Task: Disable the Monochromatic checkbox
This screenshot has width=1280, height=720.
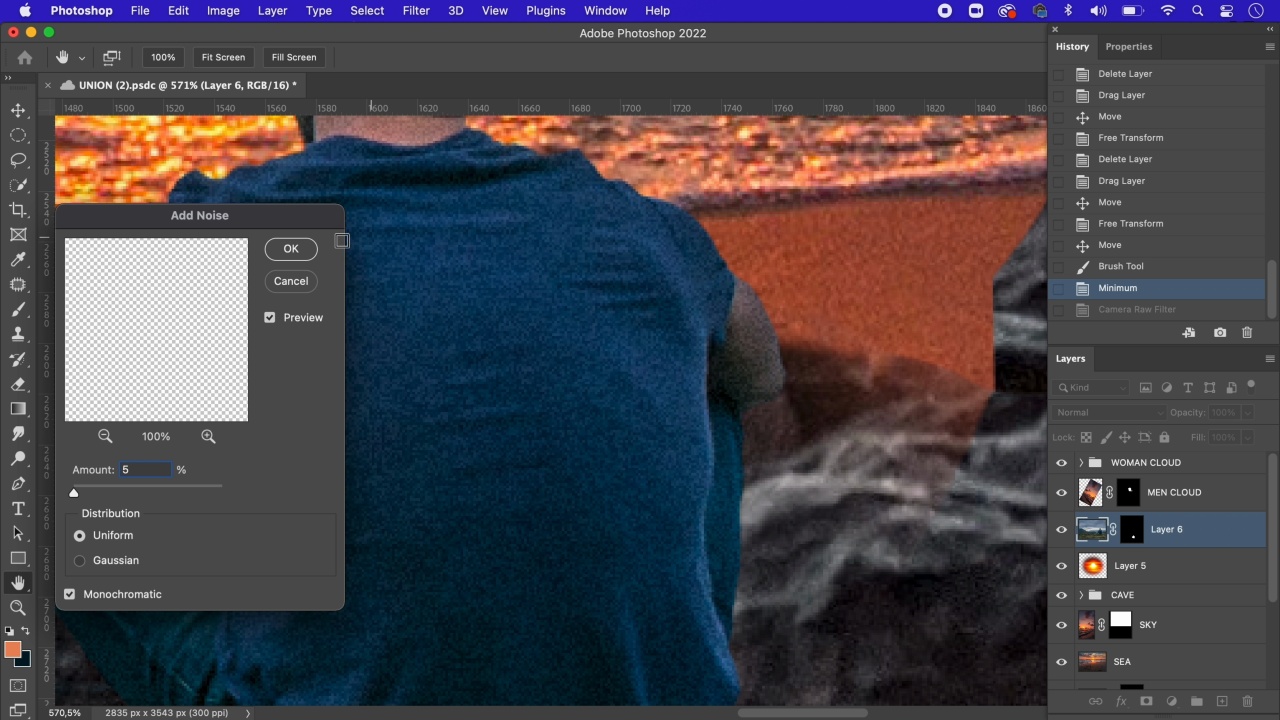Action: click(70, 594)
